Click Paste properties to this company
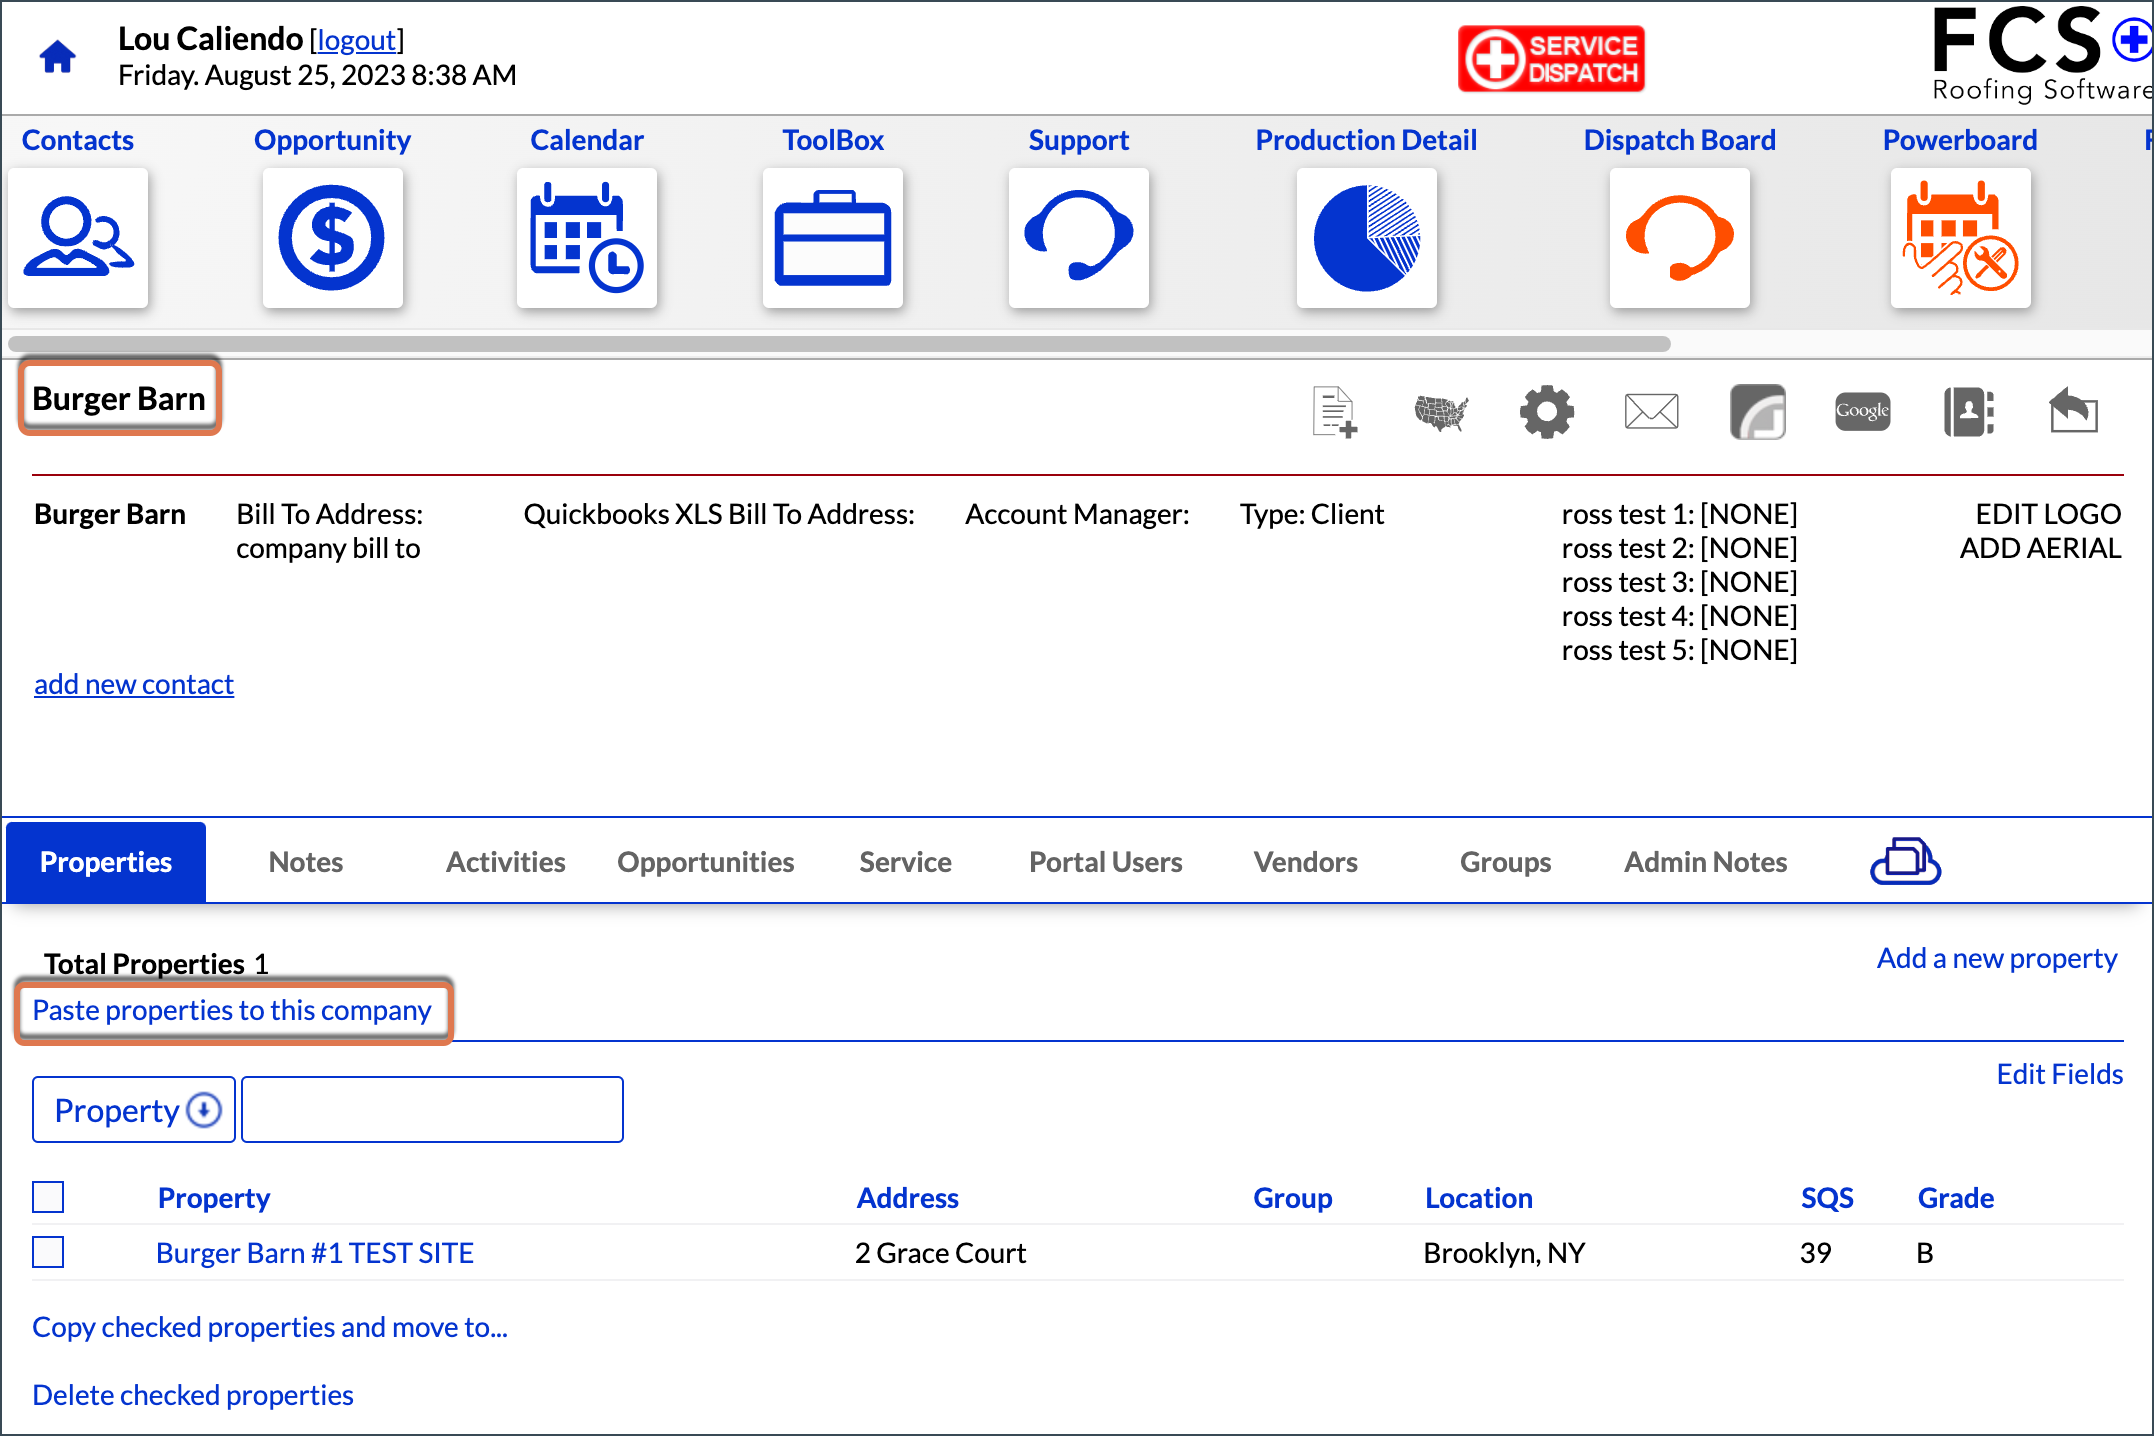This screenshot has height=1436, width=2154. (232, 1010)
